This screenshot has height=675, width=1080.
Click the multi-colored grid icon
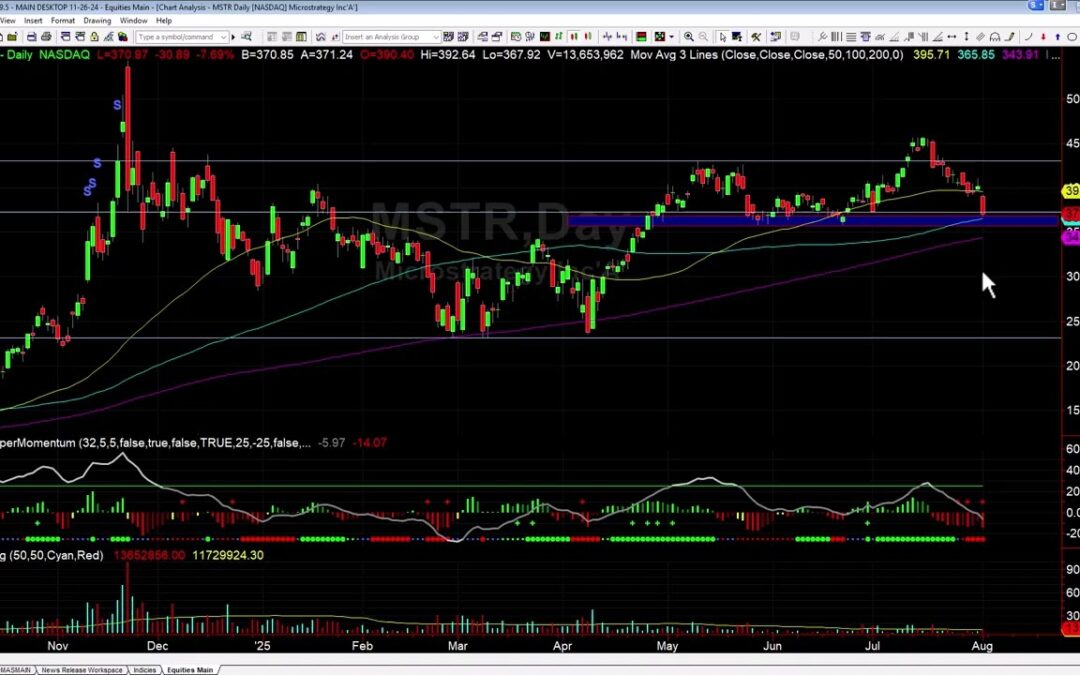pyautogui.click(x=660, y=37)
